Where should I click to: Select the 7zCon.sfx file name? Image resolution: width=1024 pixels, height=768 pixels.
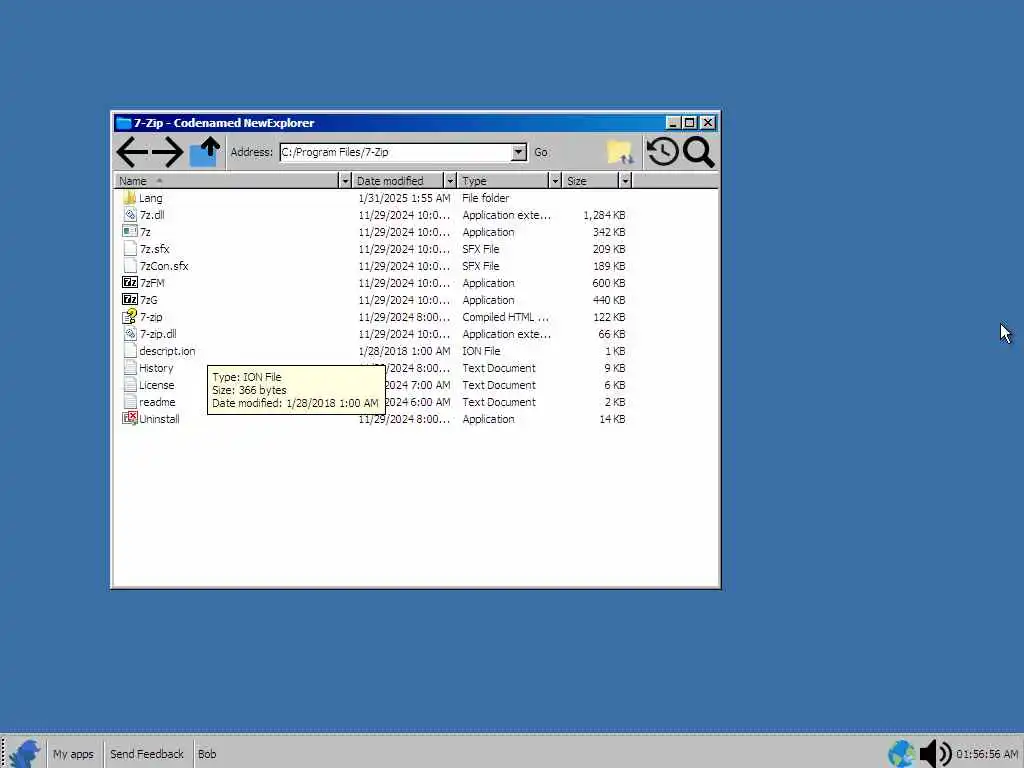point(164,266)
